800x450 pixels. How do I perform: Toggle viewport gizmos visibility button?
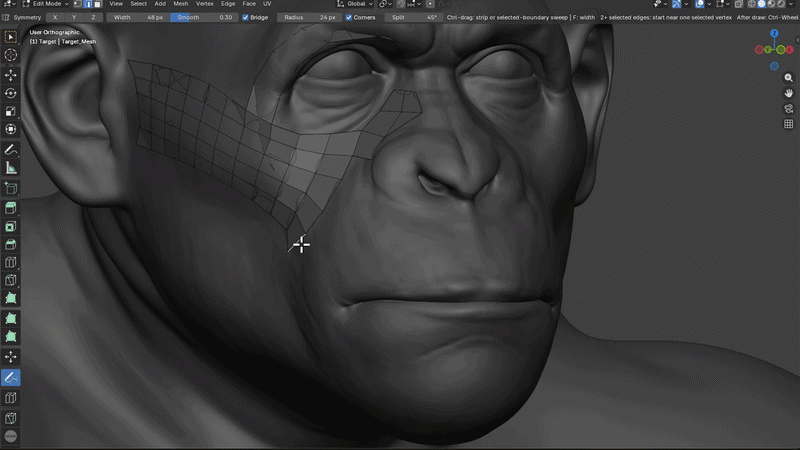coord(677,4)
